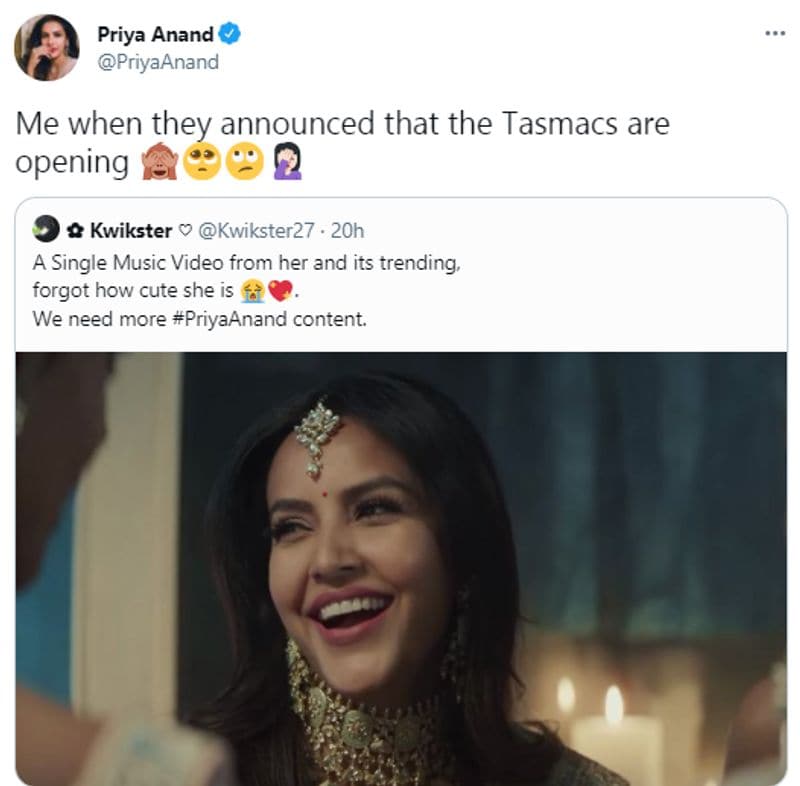This screenshot has height=786, width=800.
Task: Click the #PriyaAnand hashtag
Action: (x=230, y=319)
